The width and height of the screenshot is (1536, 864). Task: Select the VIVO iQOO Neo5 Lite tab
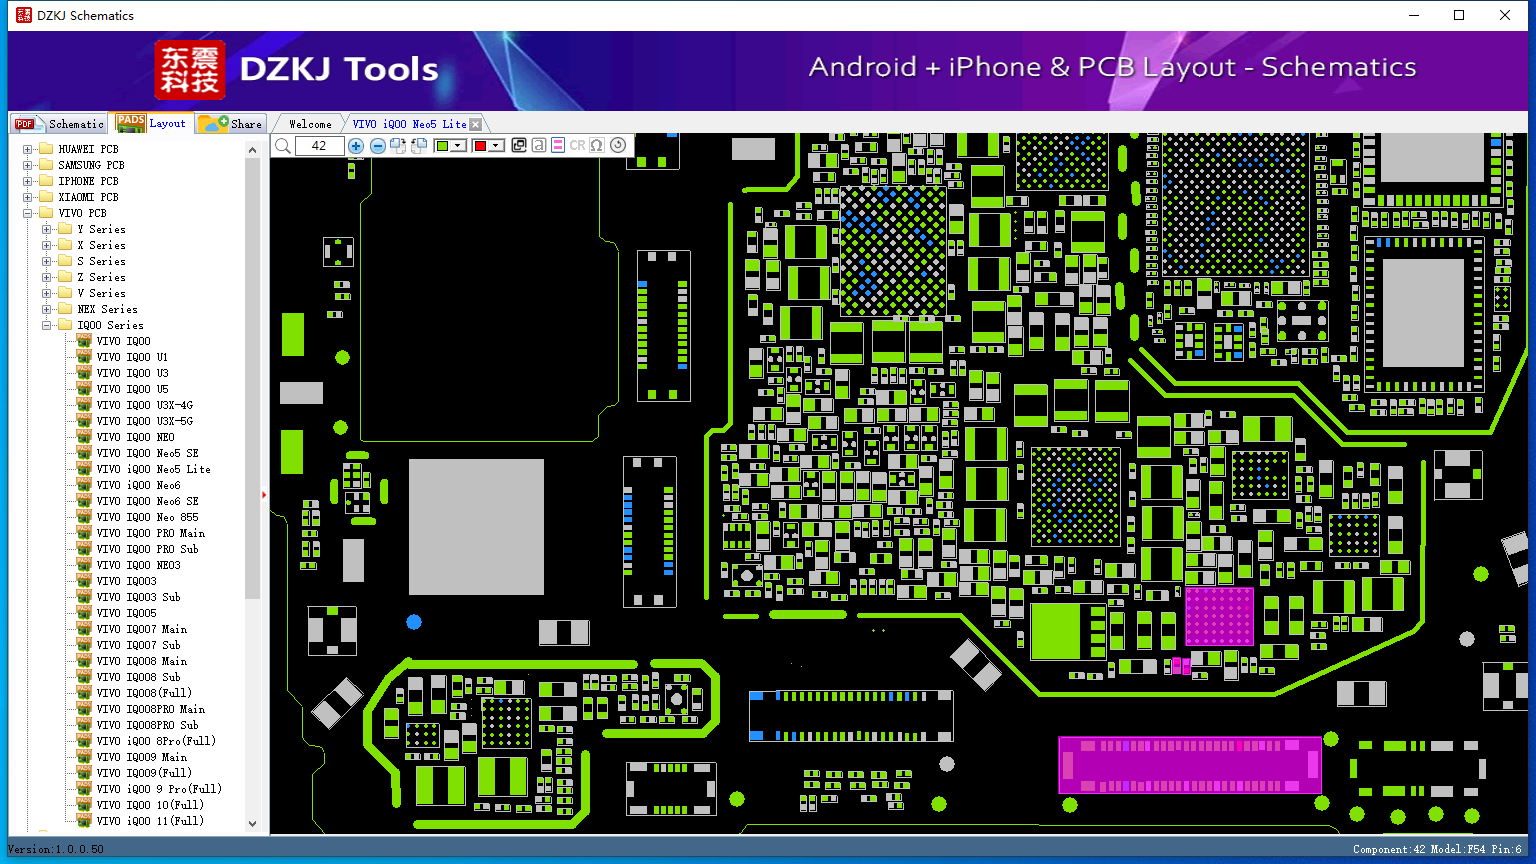click(x=409, y=124)
